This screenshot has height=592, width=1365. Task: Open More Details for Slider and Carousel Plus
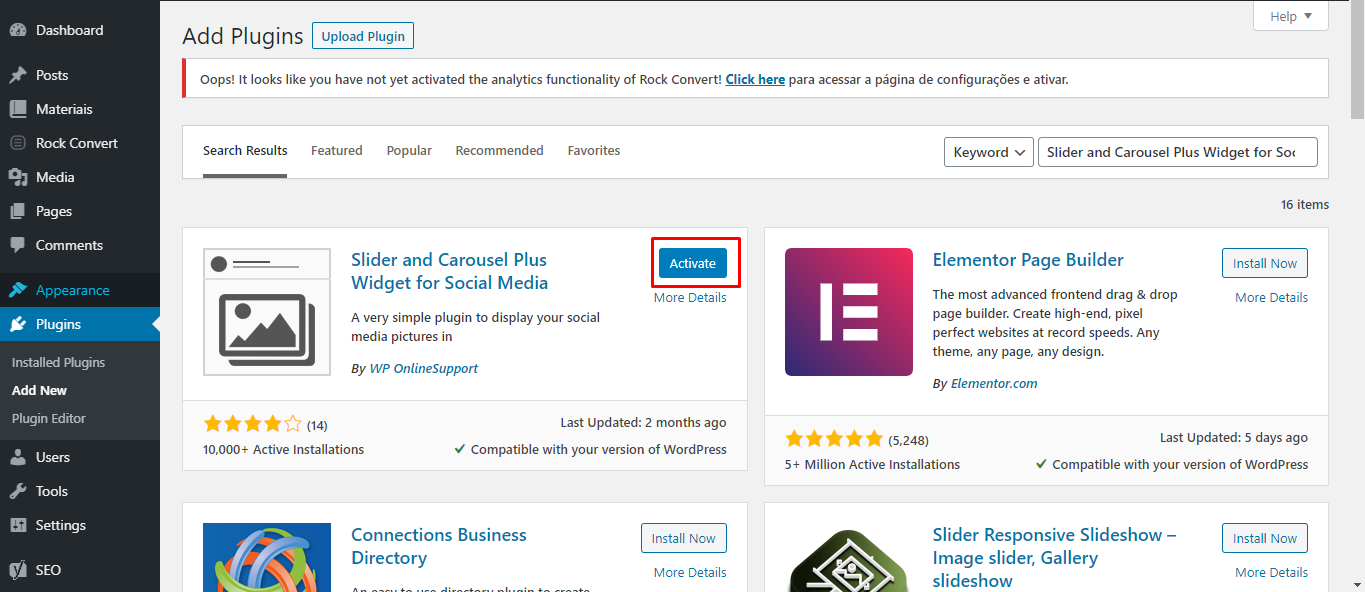[x=690, y=297]
